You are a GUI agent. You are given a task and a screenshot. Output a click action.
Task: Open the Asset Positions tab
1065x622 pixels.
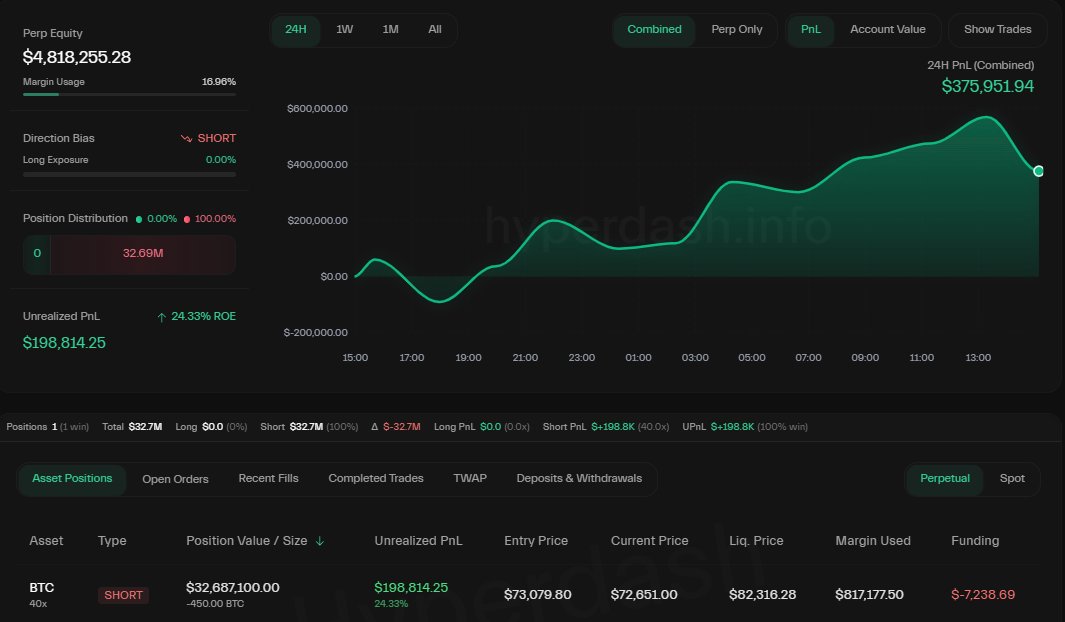71,478
